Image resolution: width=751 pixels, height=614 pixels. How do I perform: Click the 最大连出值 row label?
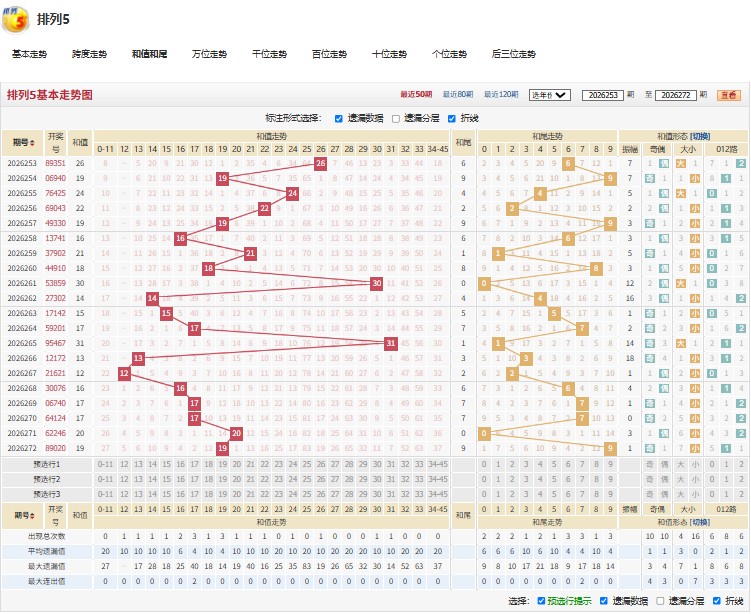[x=46, y=581]
